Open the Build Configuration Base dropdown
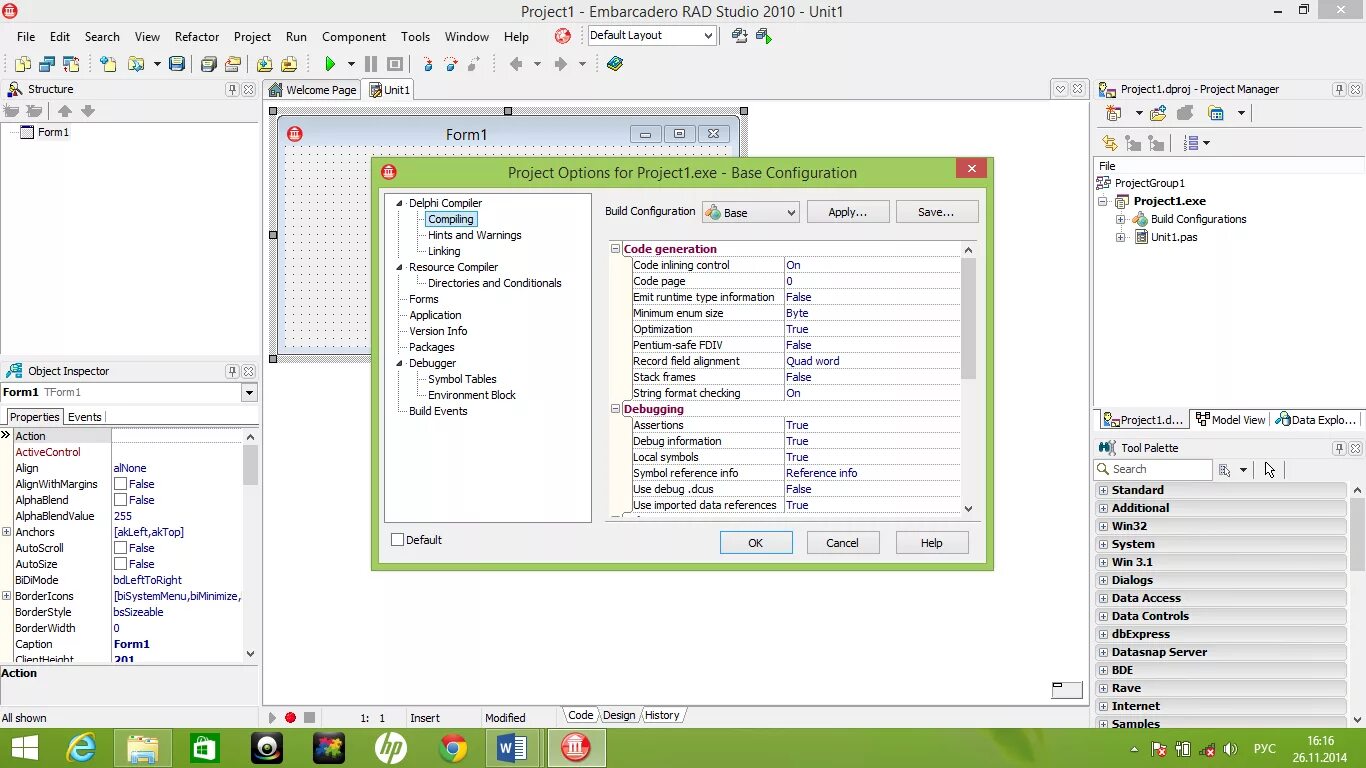 point(751,212)
